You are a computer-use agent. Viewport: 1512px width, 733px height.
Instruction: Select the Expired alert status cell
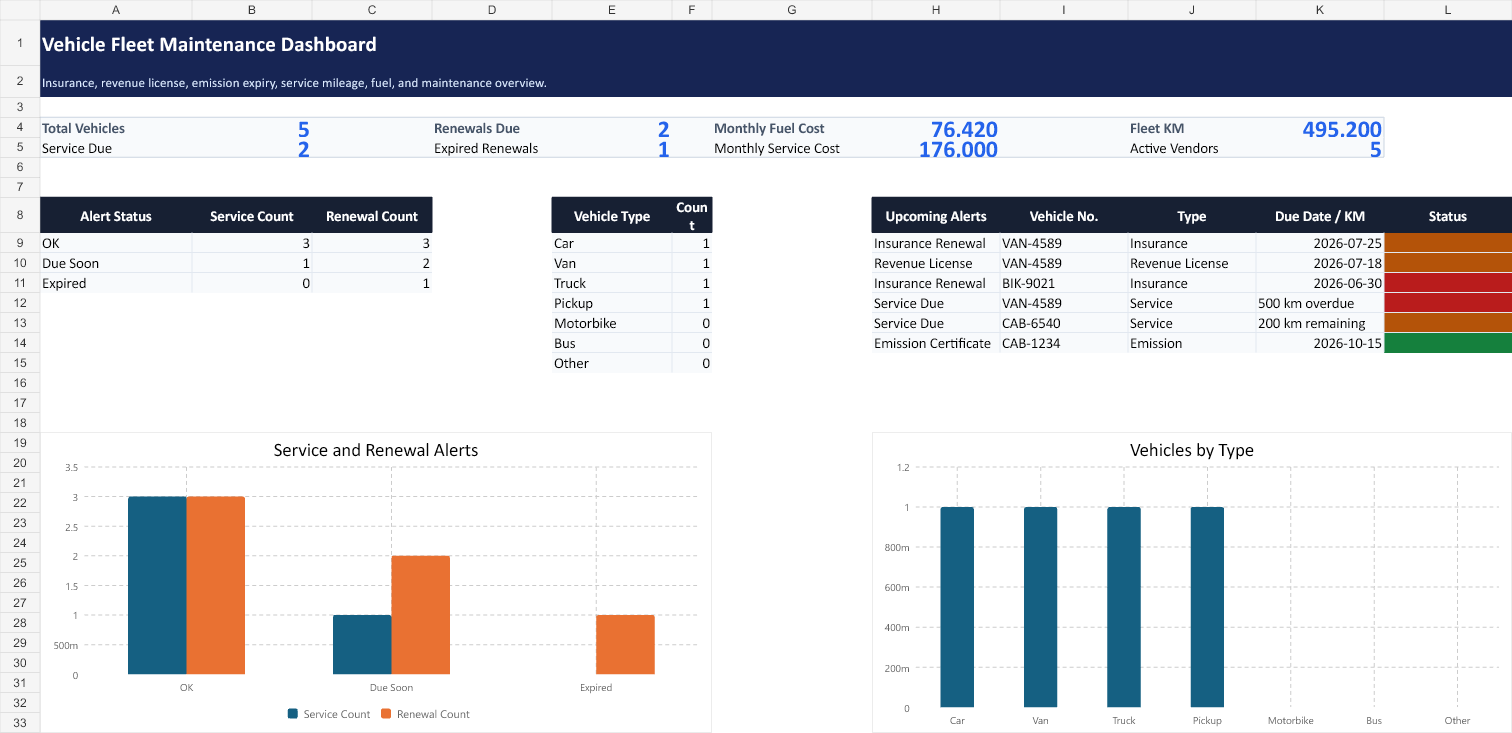click(116, 283)
